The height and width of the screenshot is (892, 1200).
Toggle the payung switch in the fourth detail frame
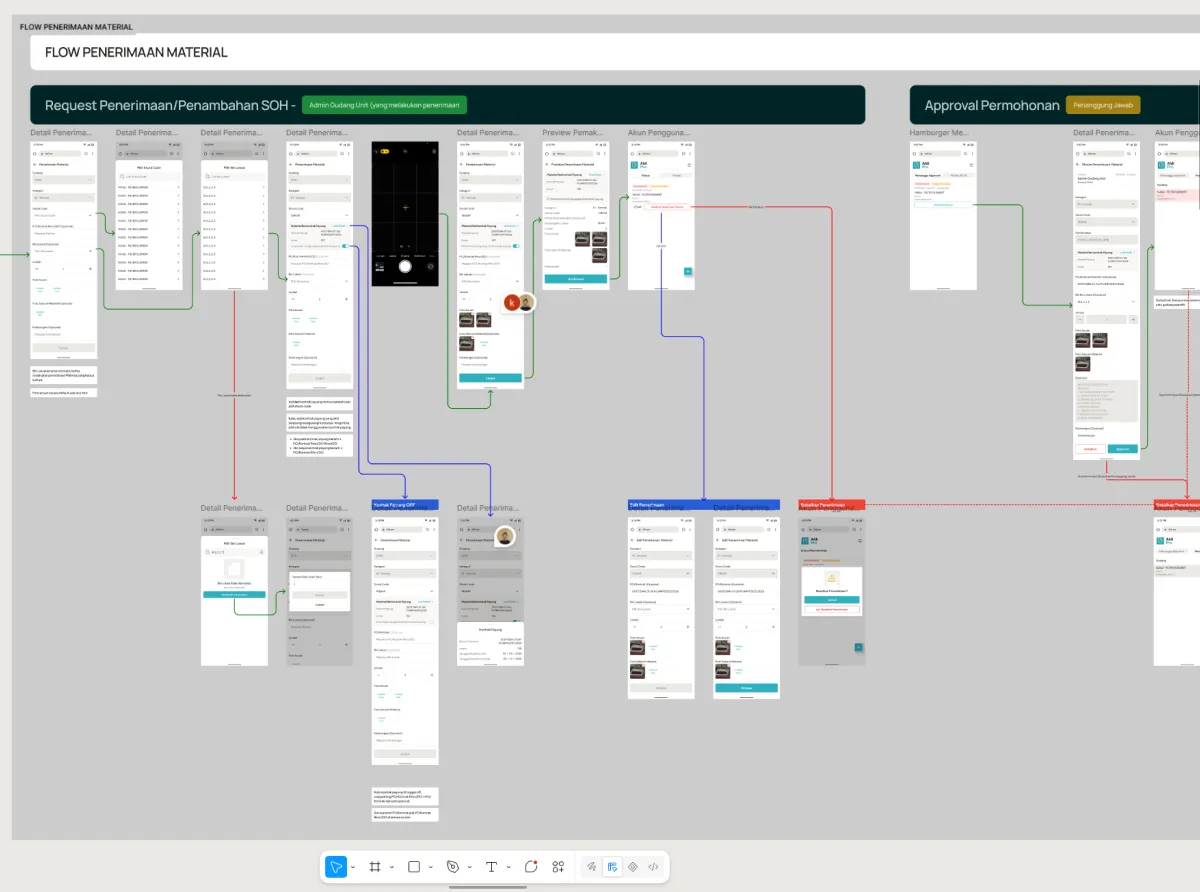tap(346, 245)
